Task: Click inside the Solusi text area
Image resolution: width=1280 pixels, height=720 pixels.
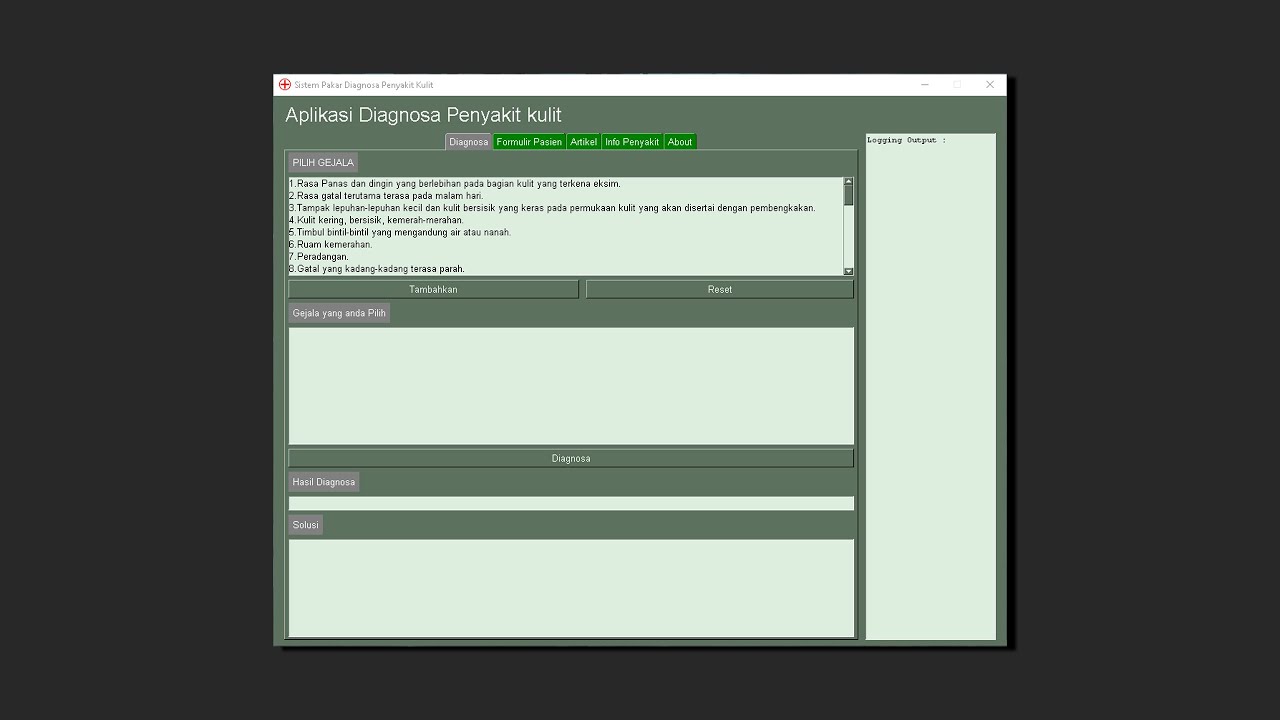Action: (571, 588)
